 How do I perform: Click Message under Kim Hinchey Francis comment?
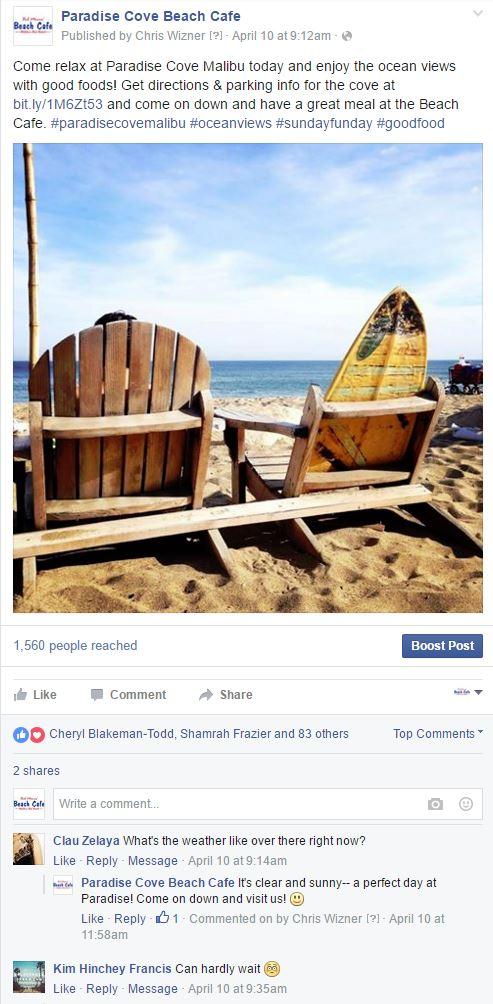coord(153,989)
